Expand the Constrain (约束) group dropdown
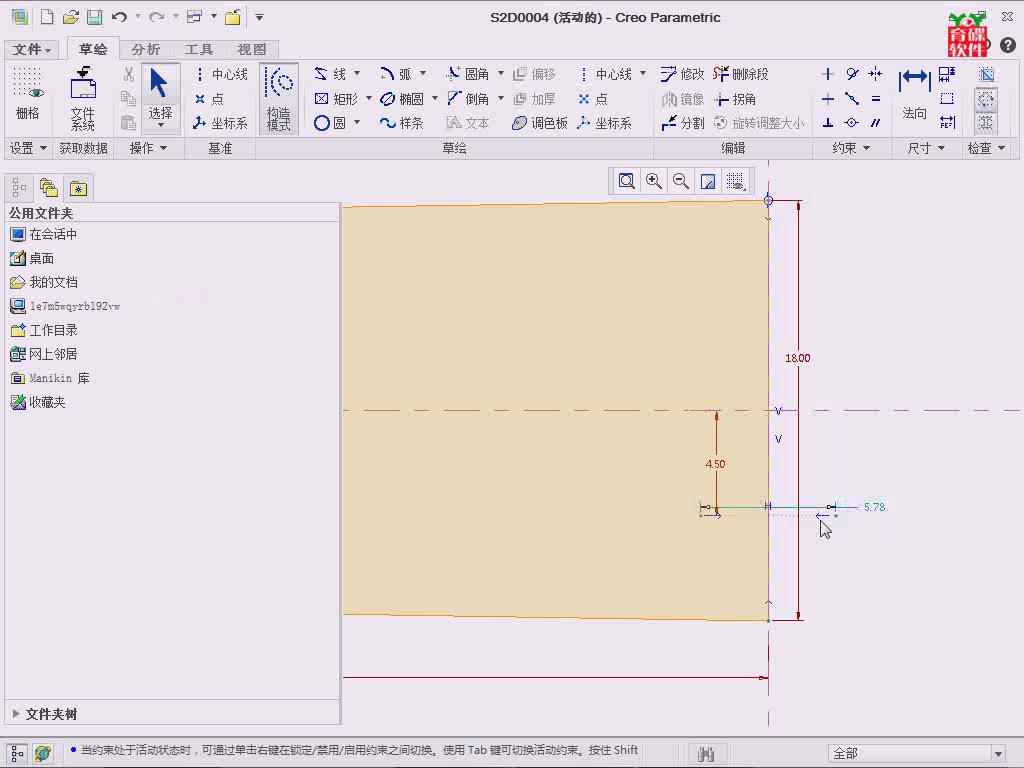The width and height of the screenshot is (1024, 768). (851, 148)
